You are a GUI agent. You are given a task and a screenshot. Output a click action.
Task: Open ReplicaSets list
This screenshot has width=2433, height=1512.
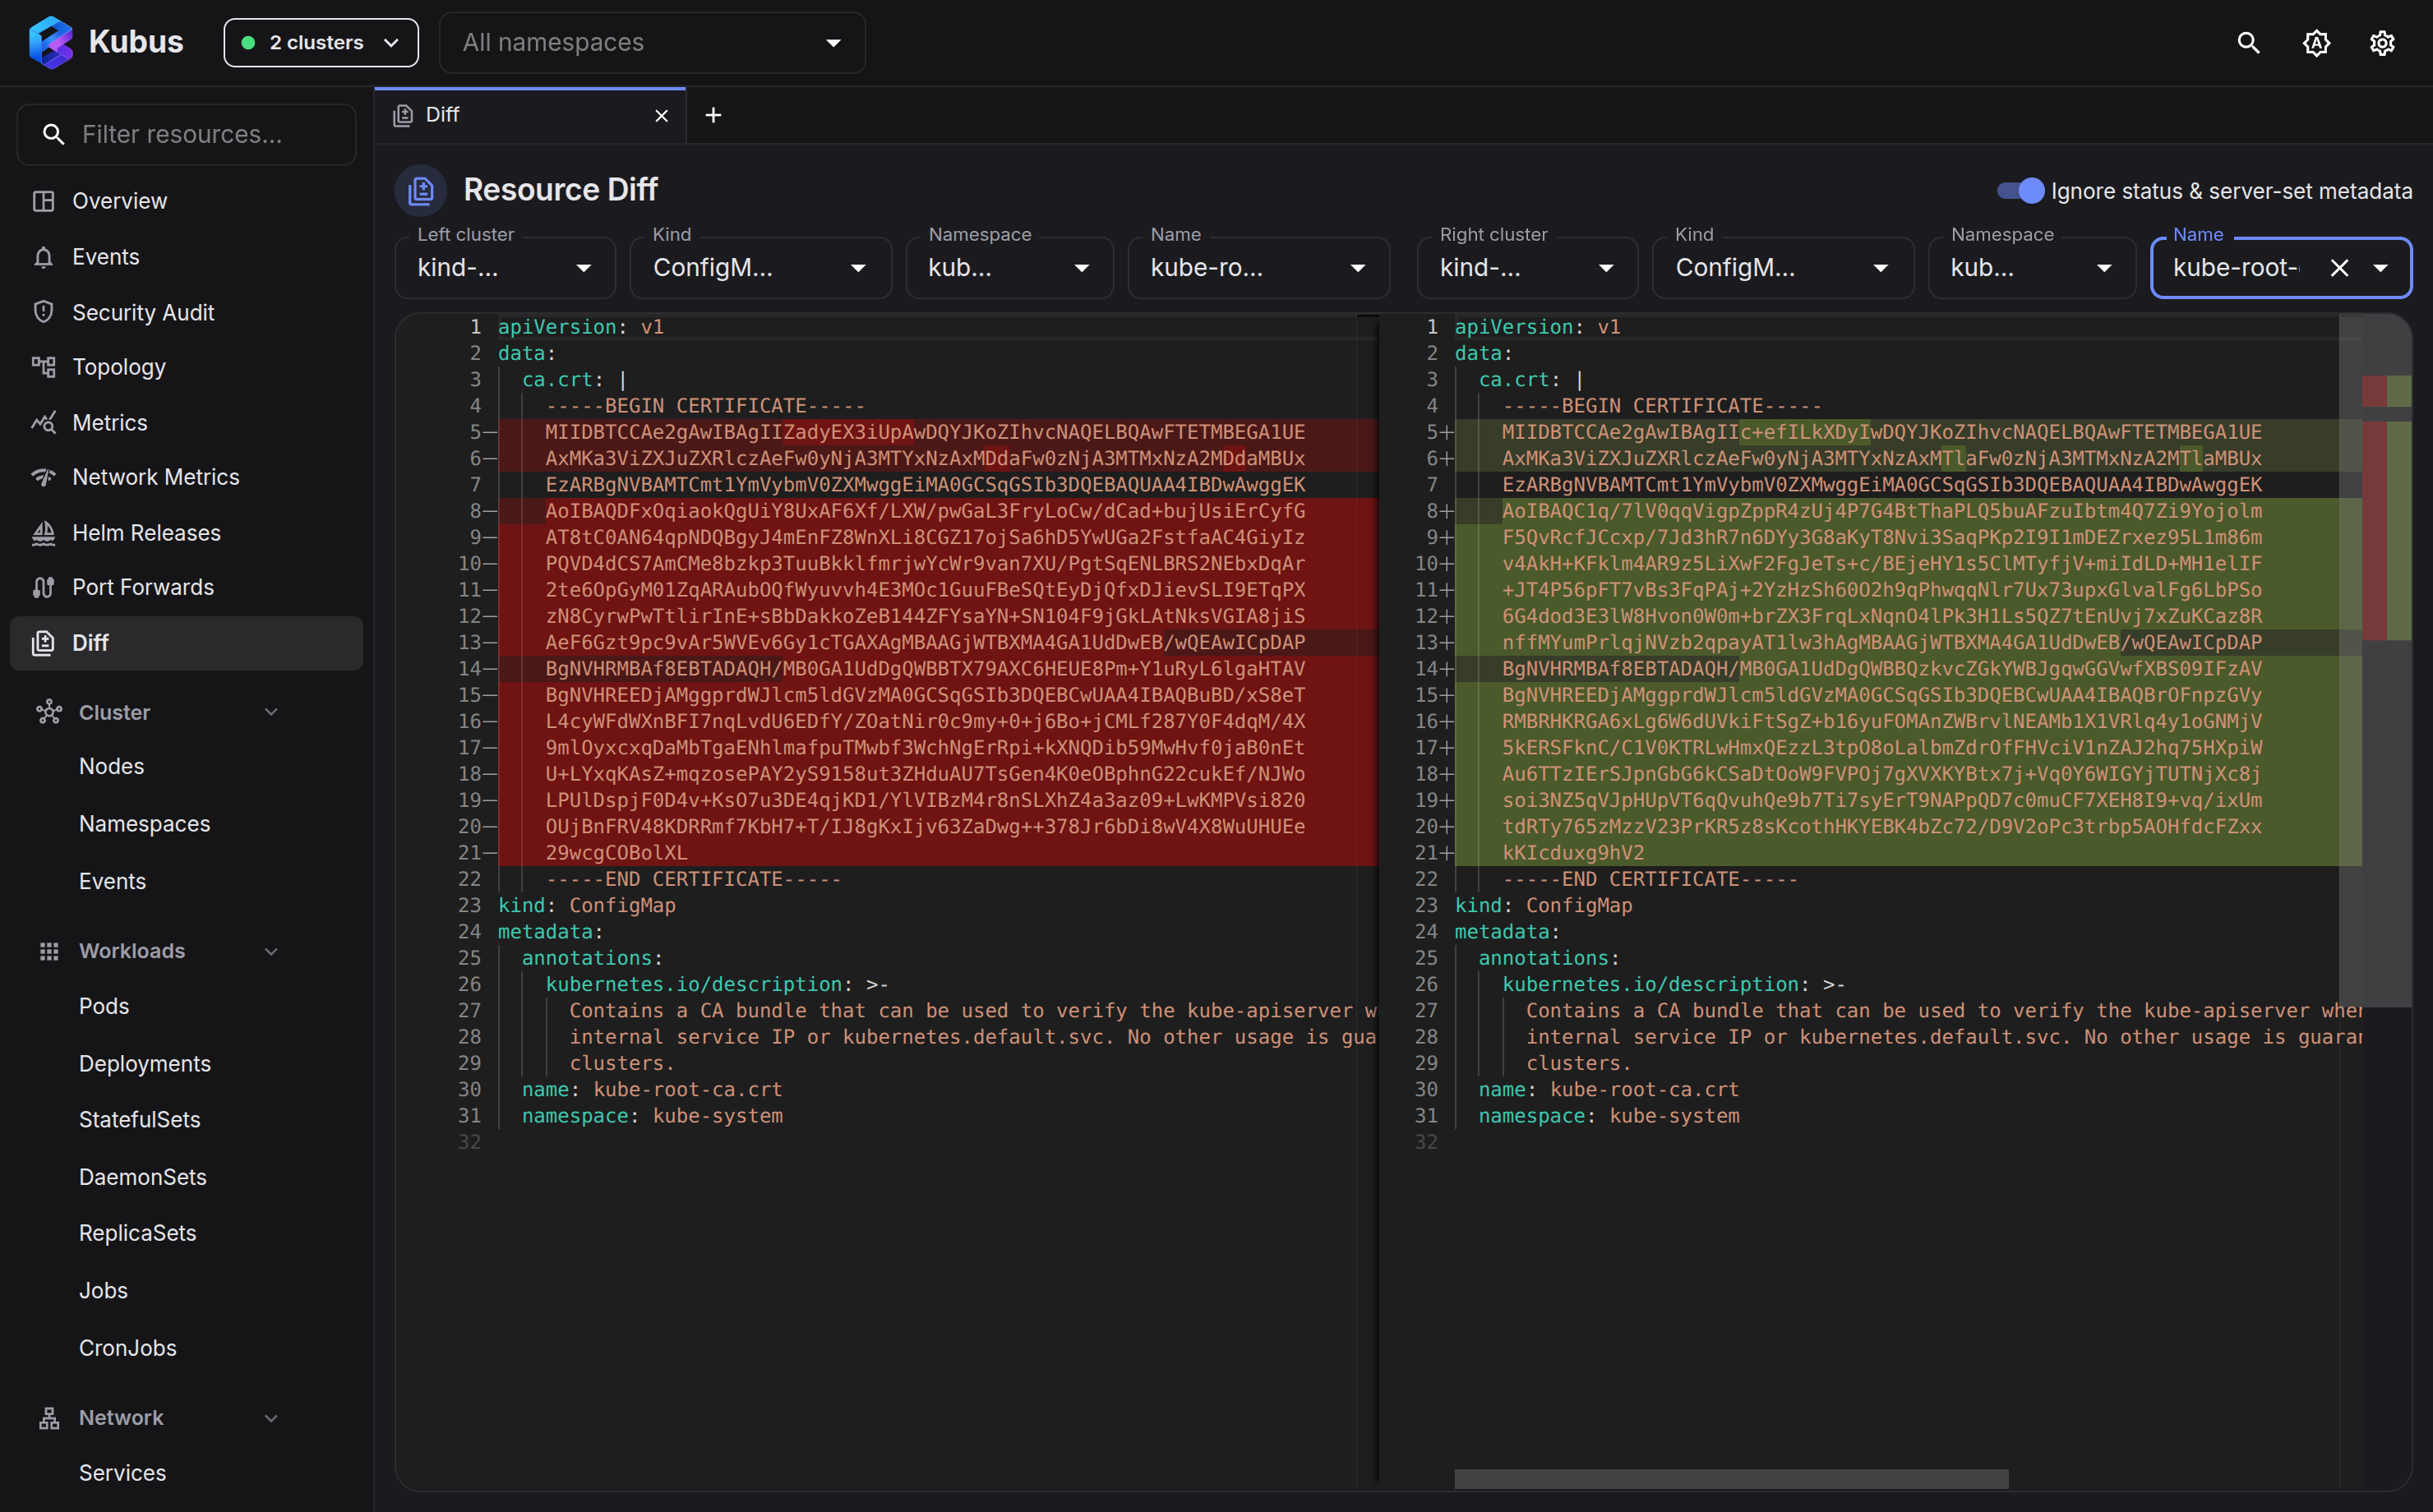click(x=137, y=1233)
